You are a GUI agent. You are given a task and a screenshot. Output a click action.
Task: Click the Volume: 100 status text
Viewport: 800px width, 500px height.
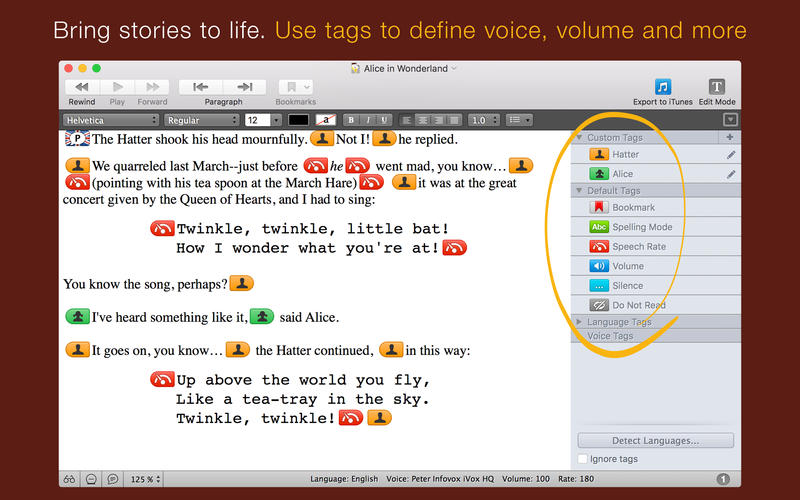pos(526,479)
